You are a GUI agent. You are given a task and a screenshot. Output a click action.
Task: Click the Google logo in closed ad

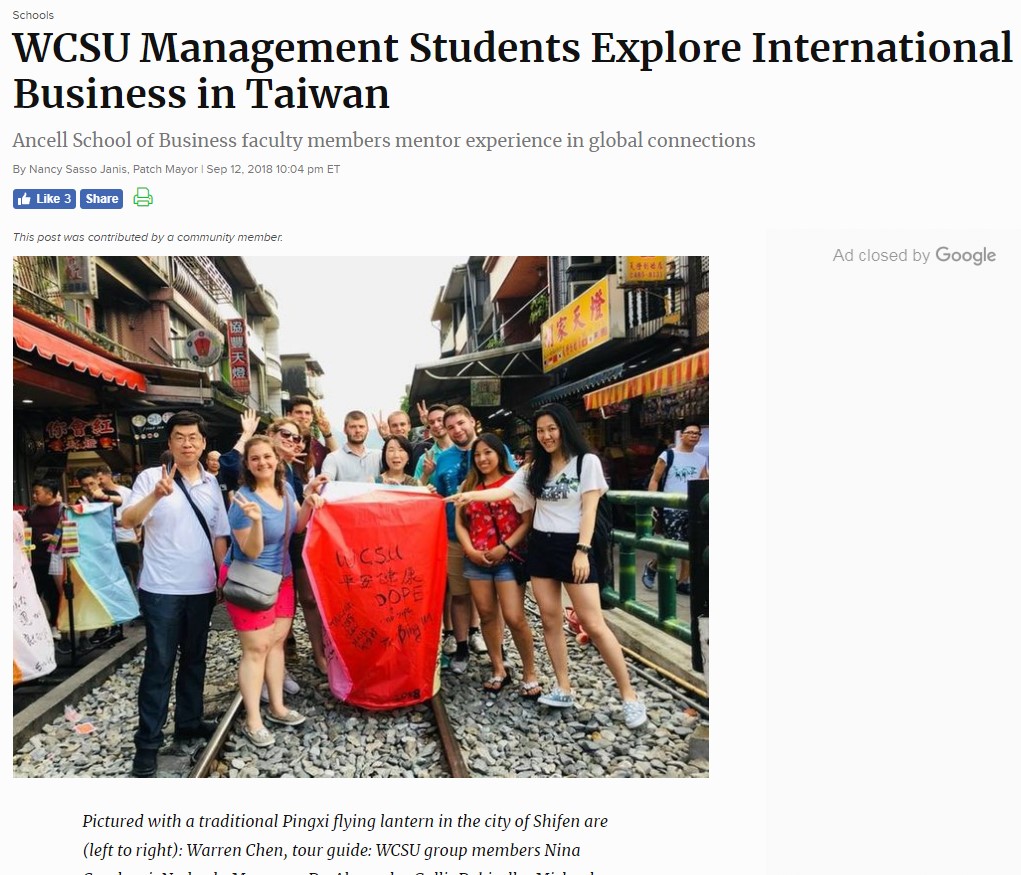click(966, 255)
